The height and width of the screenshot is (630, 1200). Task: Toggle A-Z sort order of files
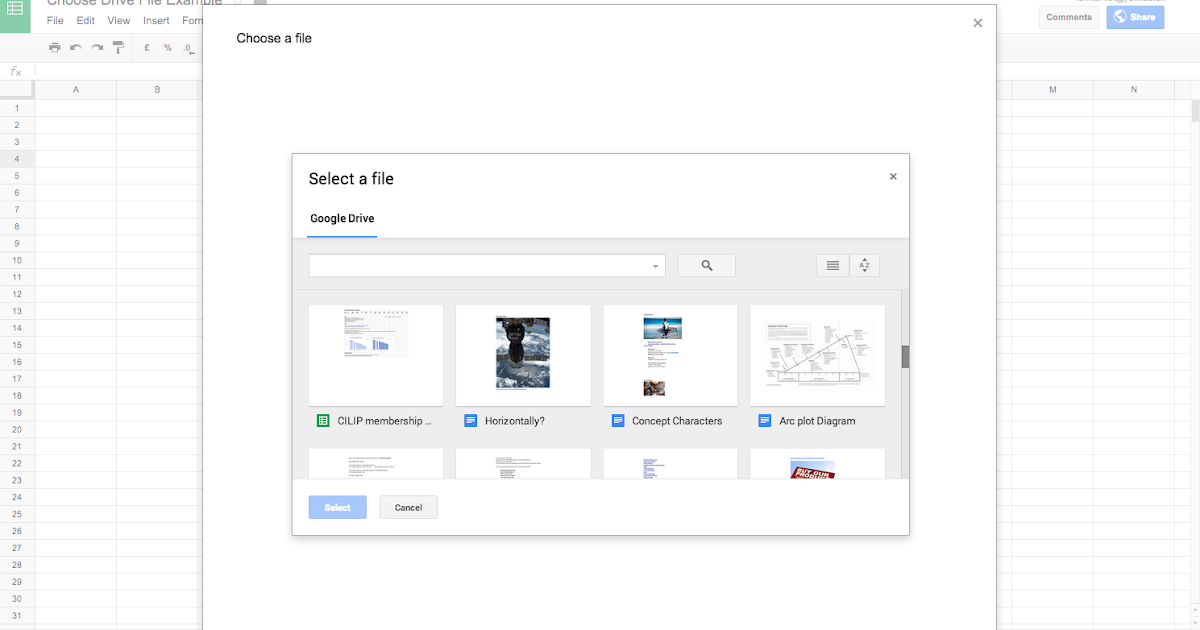tap(864, 265)
